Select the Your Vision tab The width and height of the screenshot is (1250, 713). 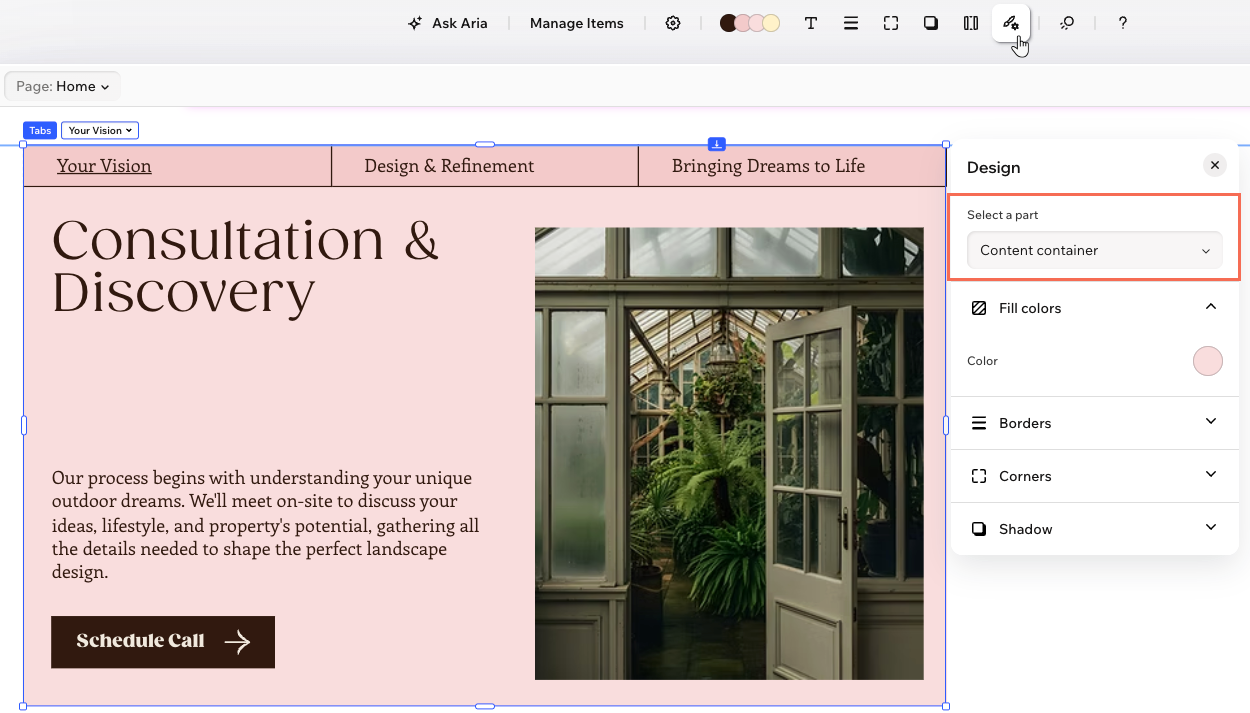[x=177, y=166]
